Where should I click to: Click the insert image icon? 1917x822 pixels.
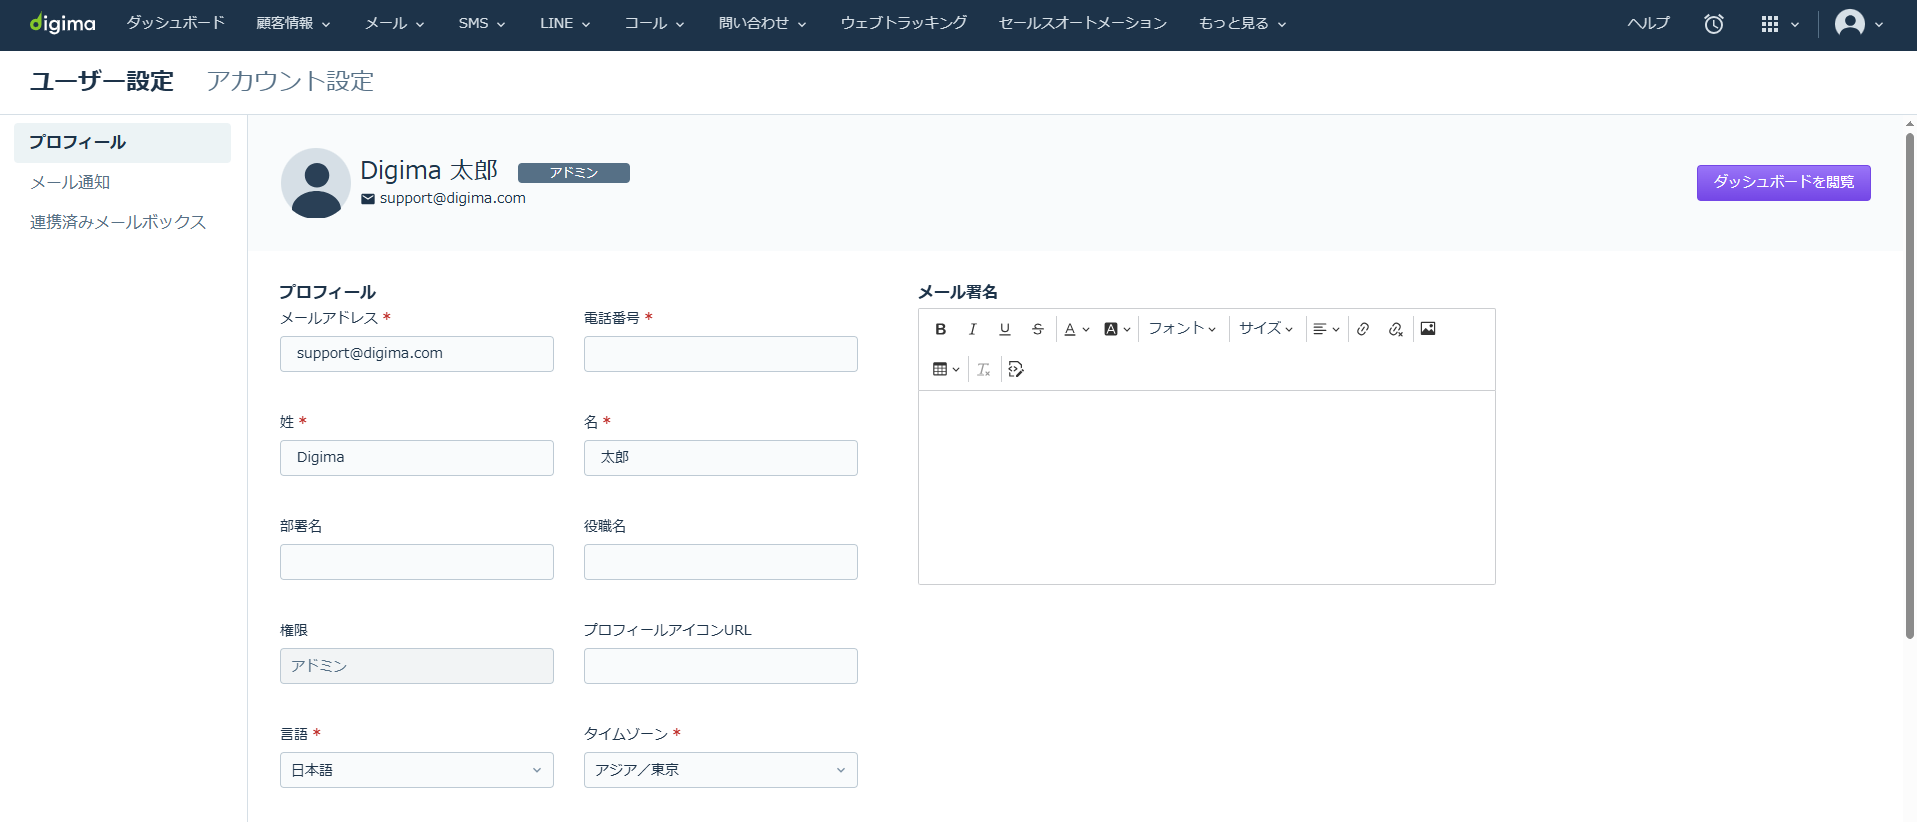[1428, 329]
